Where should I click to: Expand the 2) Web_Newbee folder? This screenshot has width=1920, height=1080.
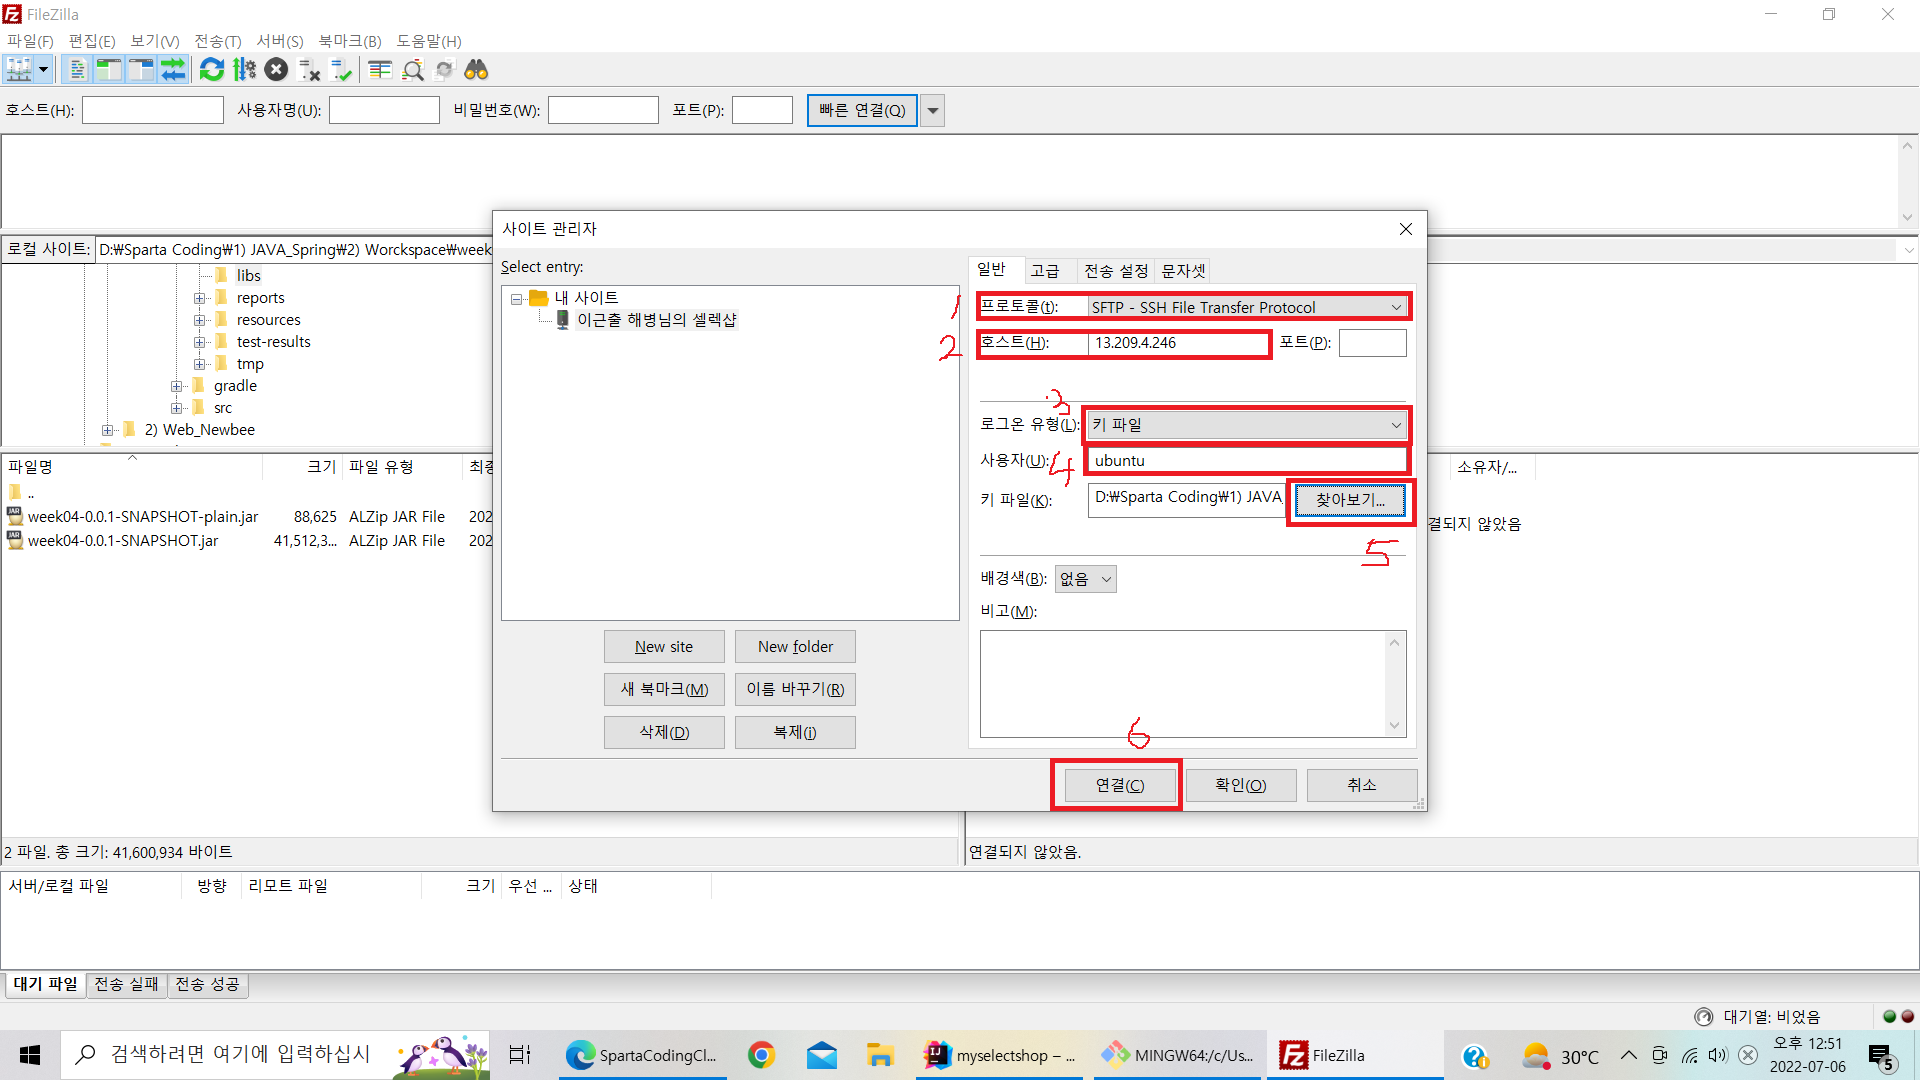[107, 430]
